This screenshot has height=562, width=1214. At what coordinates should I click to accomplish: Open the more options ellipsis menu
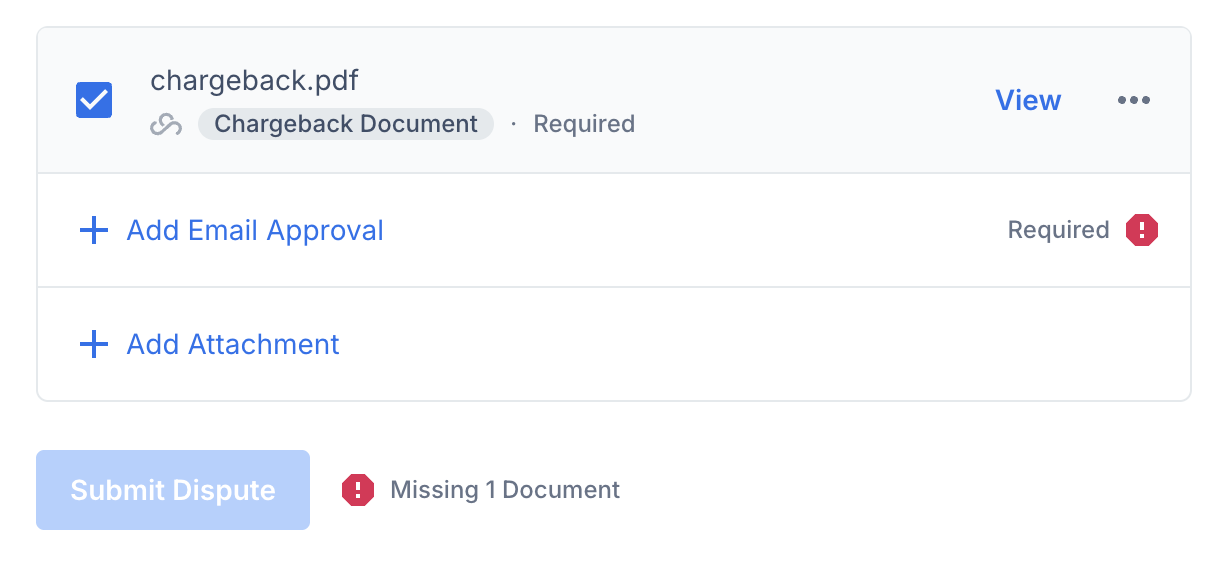1133,100
